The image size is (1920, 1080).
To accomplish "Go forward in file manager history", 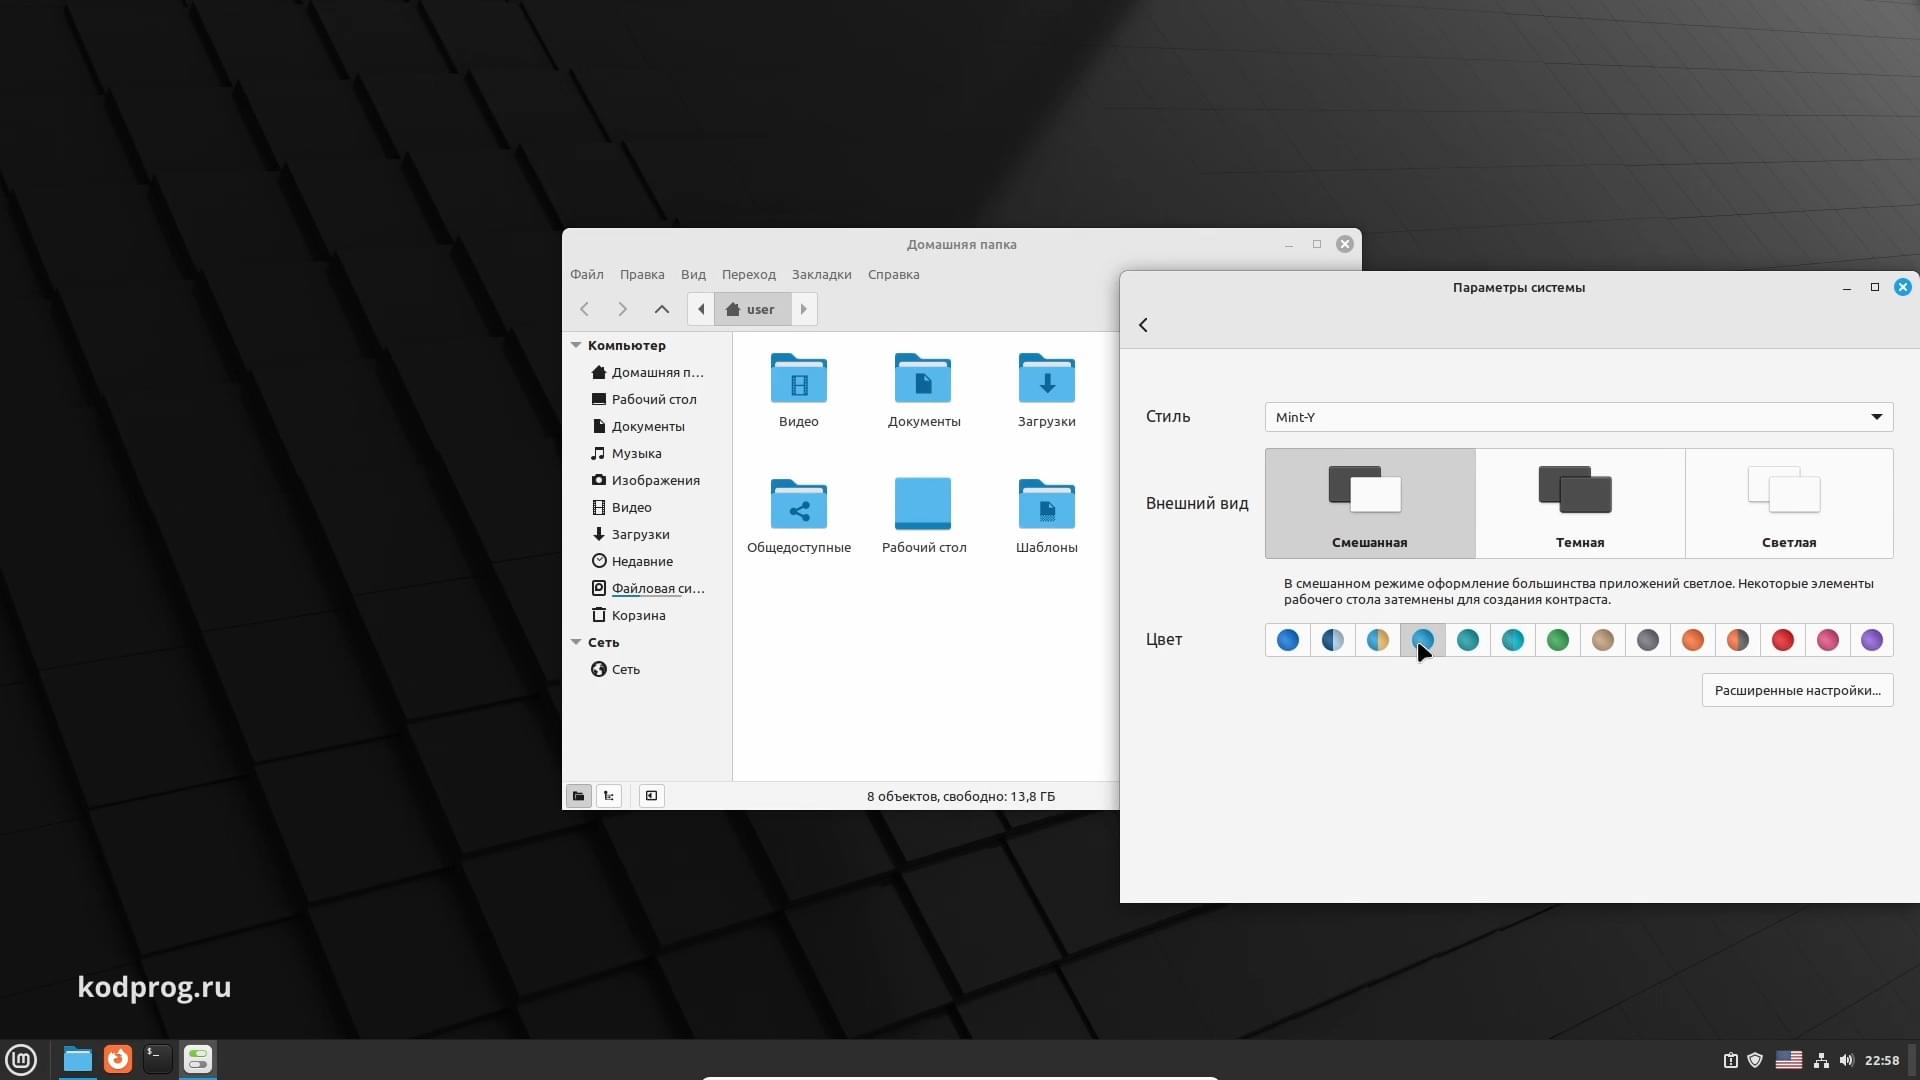I will coord(622,309).
